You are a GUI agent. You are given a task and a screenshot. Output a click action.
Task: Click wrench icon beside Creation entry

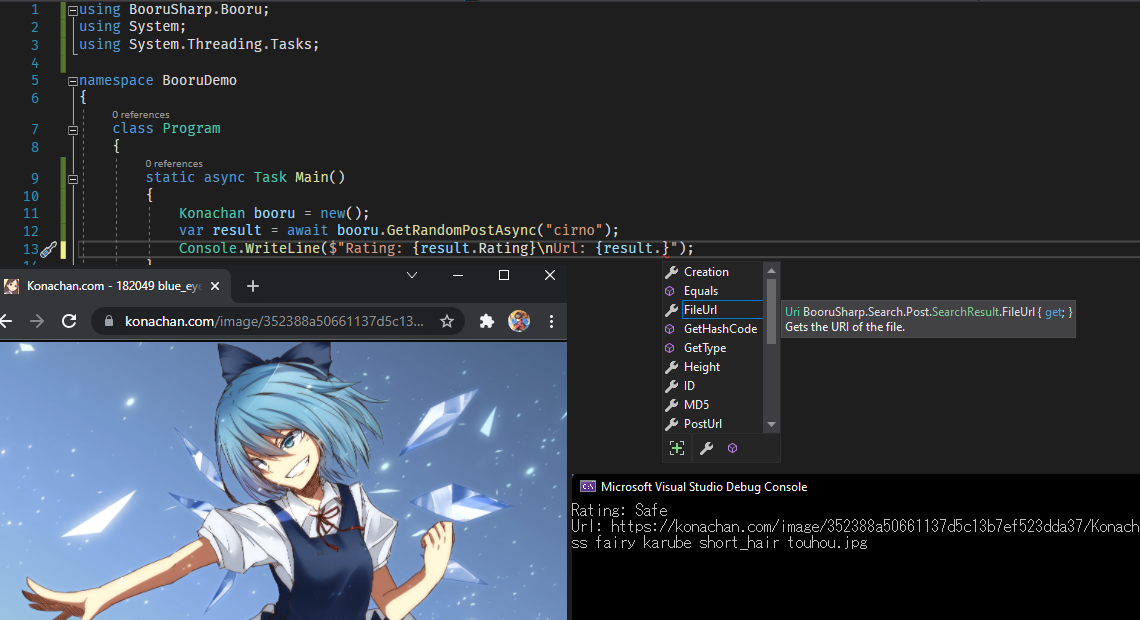672,272
